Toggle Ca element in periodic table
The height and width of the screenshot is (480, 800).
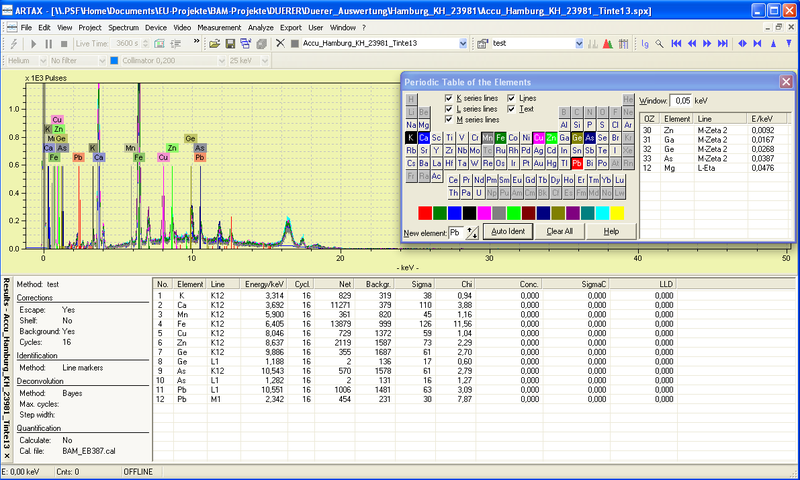pyautogui.click(x=424, y=138)
